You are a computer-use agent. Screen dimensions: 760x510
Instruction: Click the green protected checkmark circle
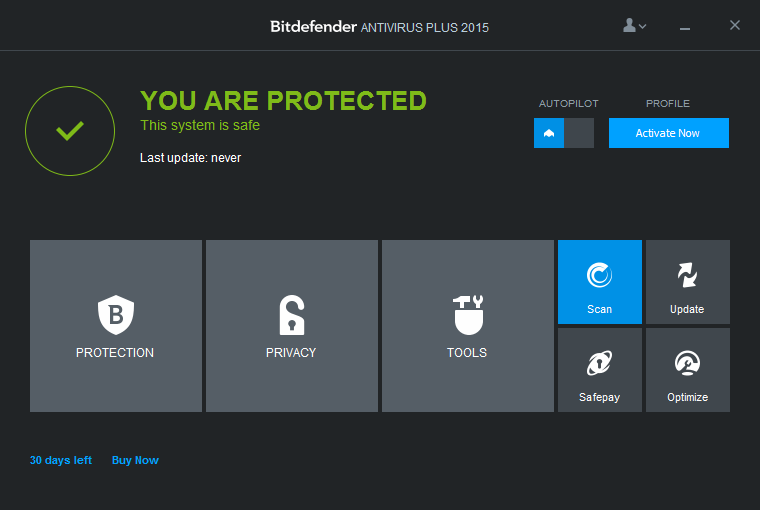[x=69, y=131]
